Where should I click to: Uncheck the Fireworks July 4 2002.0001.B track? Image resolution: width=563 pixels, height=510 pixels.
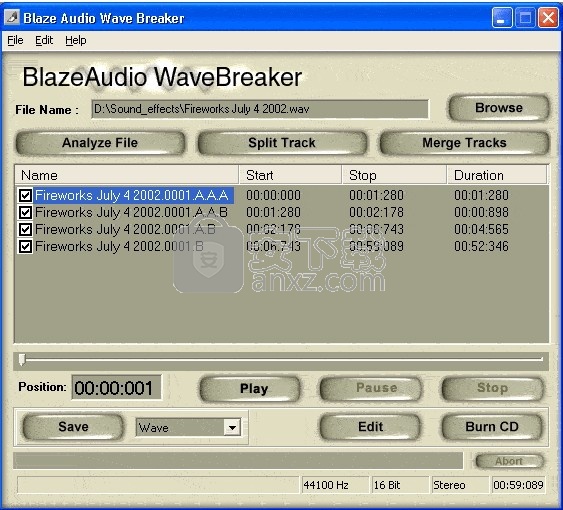pyautogui.click(x=25, y=247)
